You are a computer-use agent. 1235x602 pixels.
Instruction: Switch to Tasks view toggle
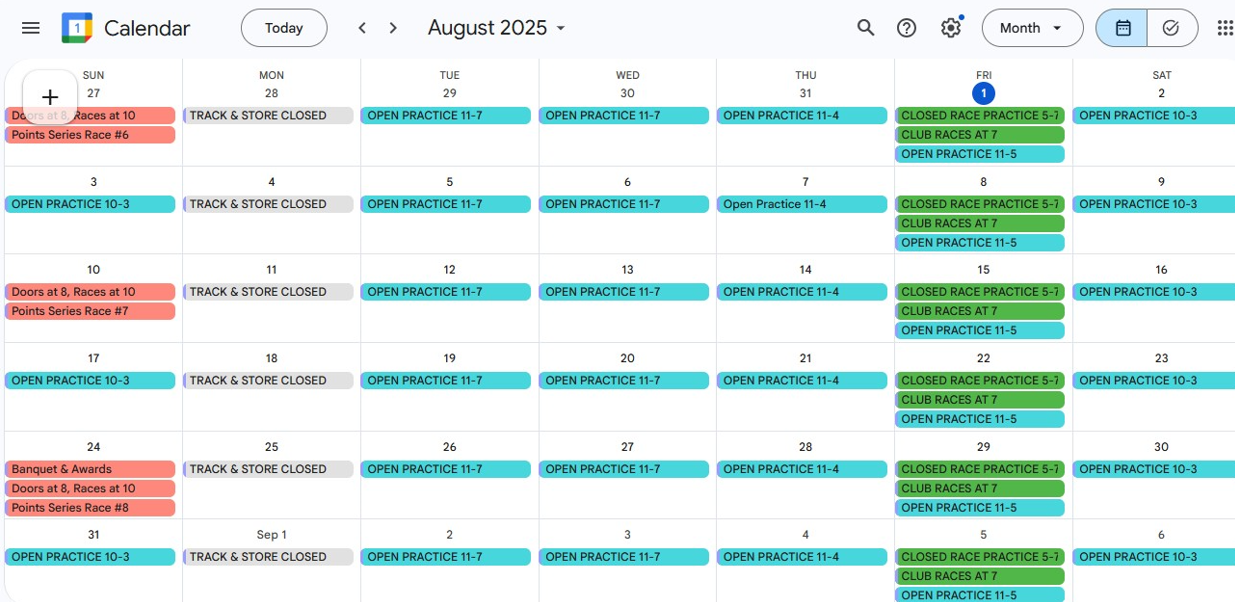click(1172, 28)
